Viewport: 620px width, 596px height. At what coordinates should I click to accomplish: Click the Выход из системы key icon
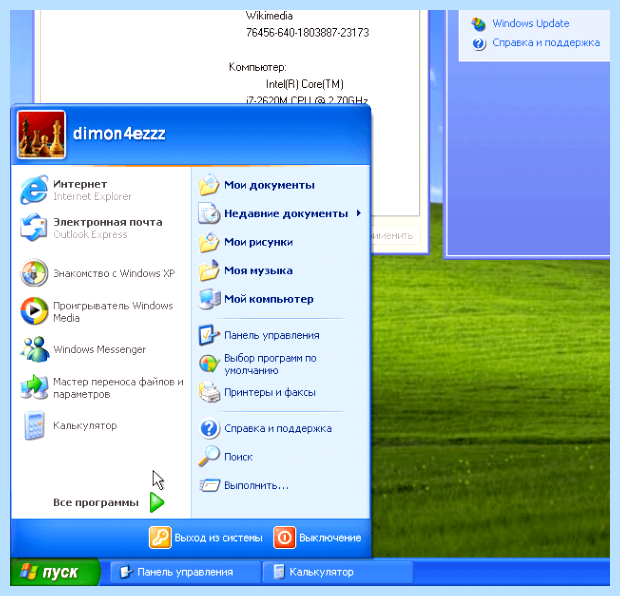(160, 537)
